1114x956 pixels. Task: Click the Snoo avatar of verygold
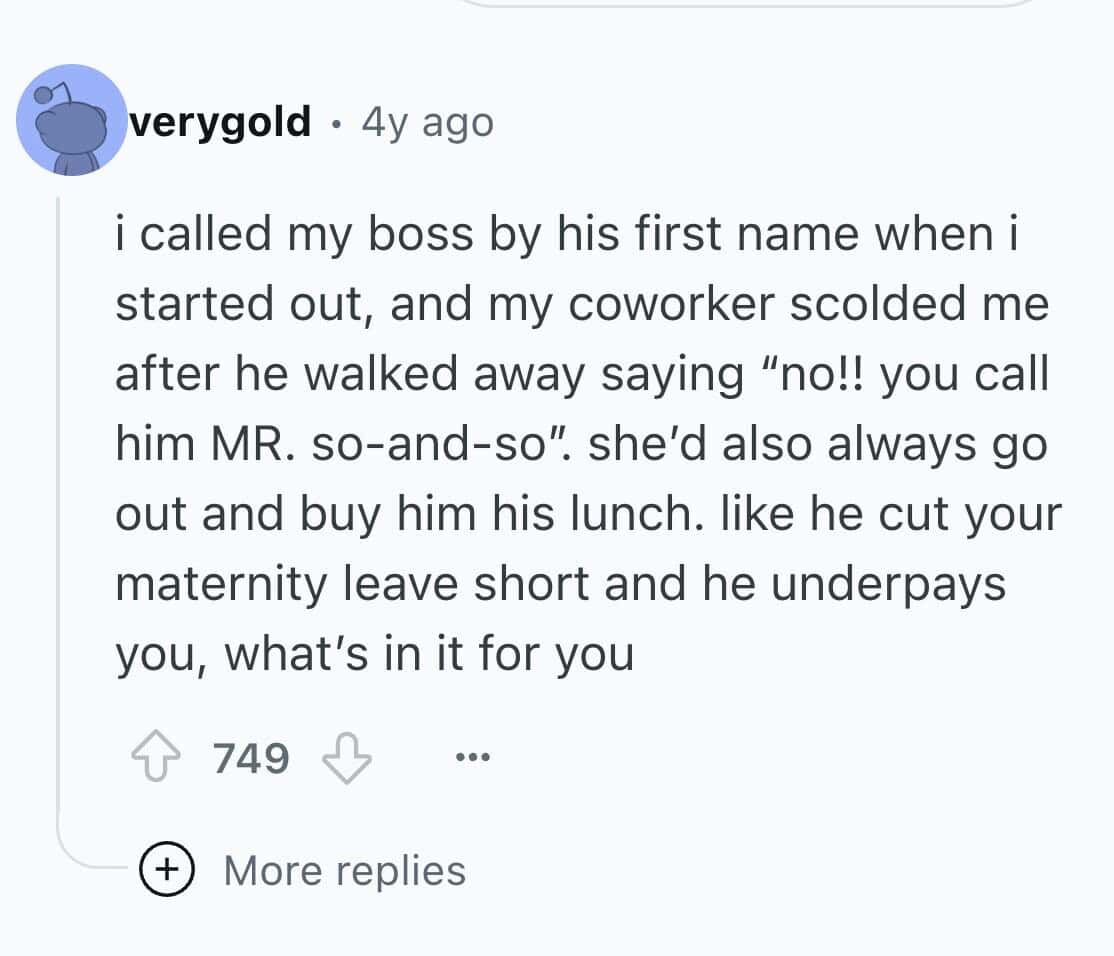tap(72, 121)
